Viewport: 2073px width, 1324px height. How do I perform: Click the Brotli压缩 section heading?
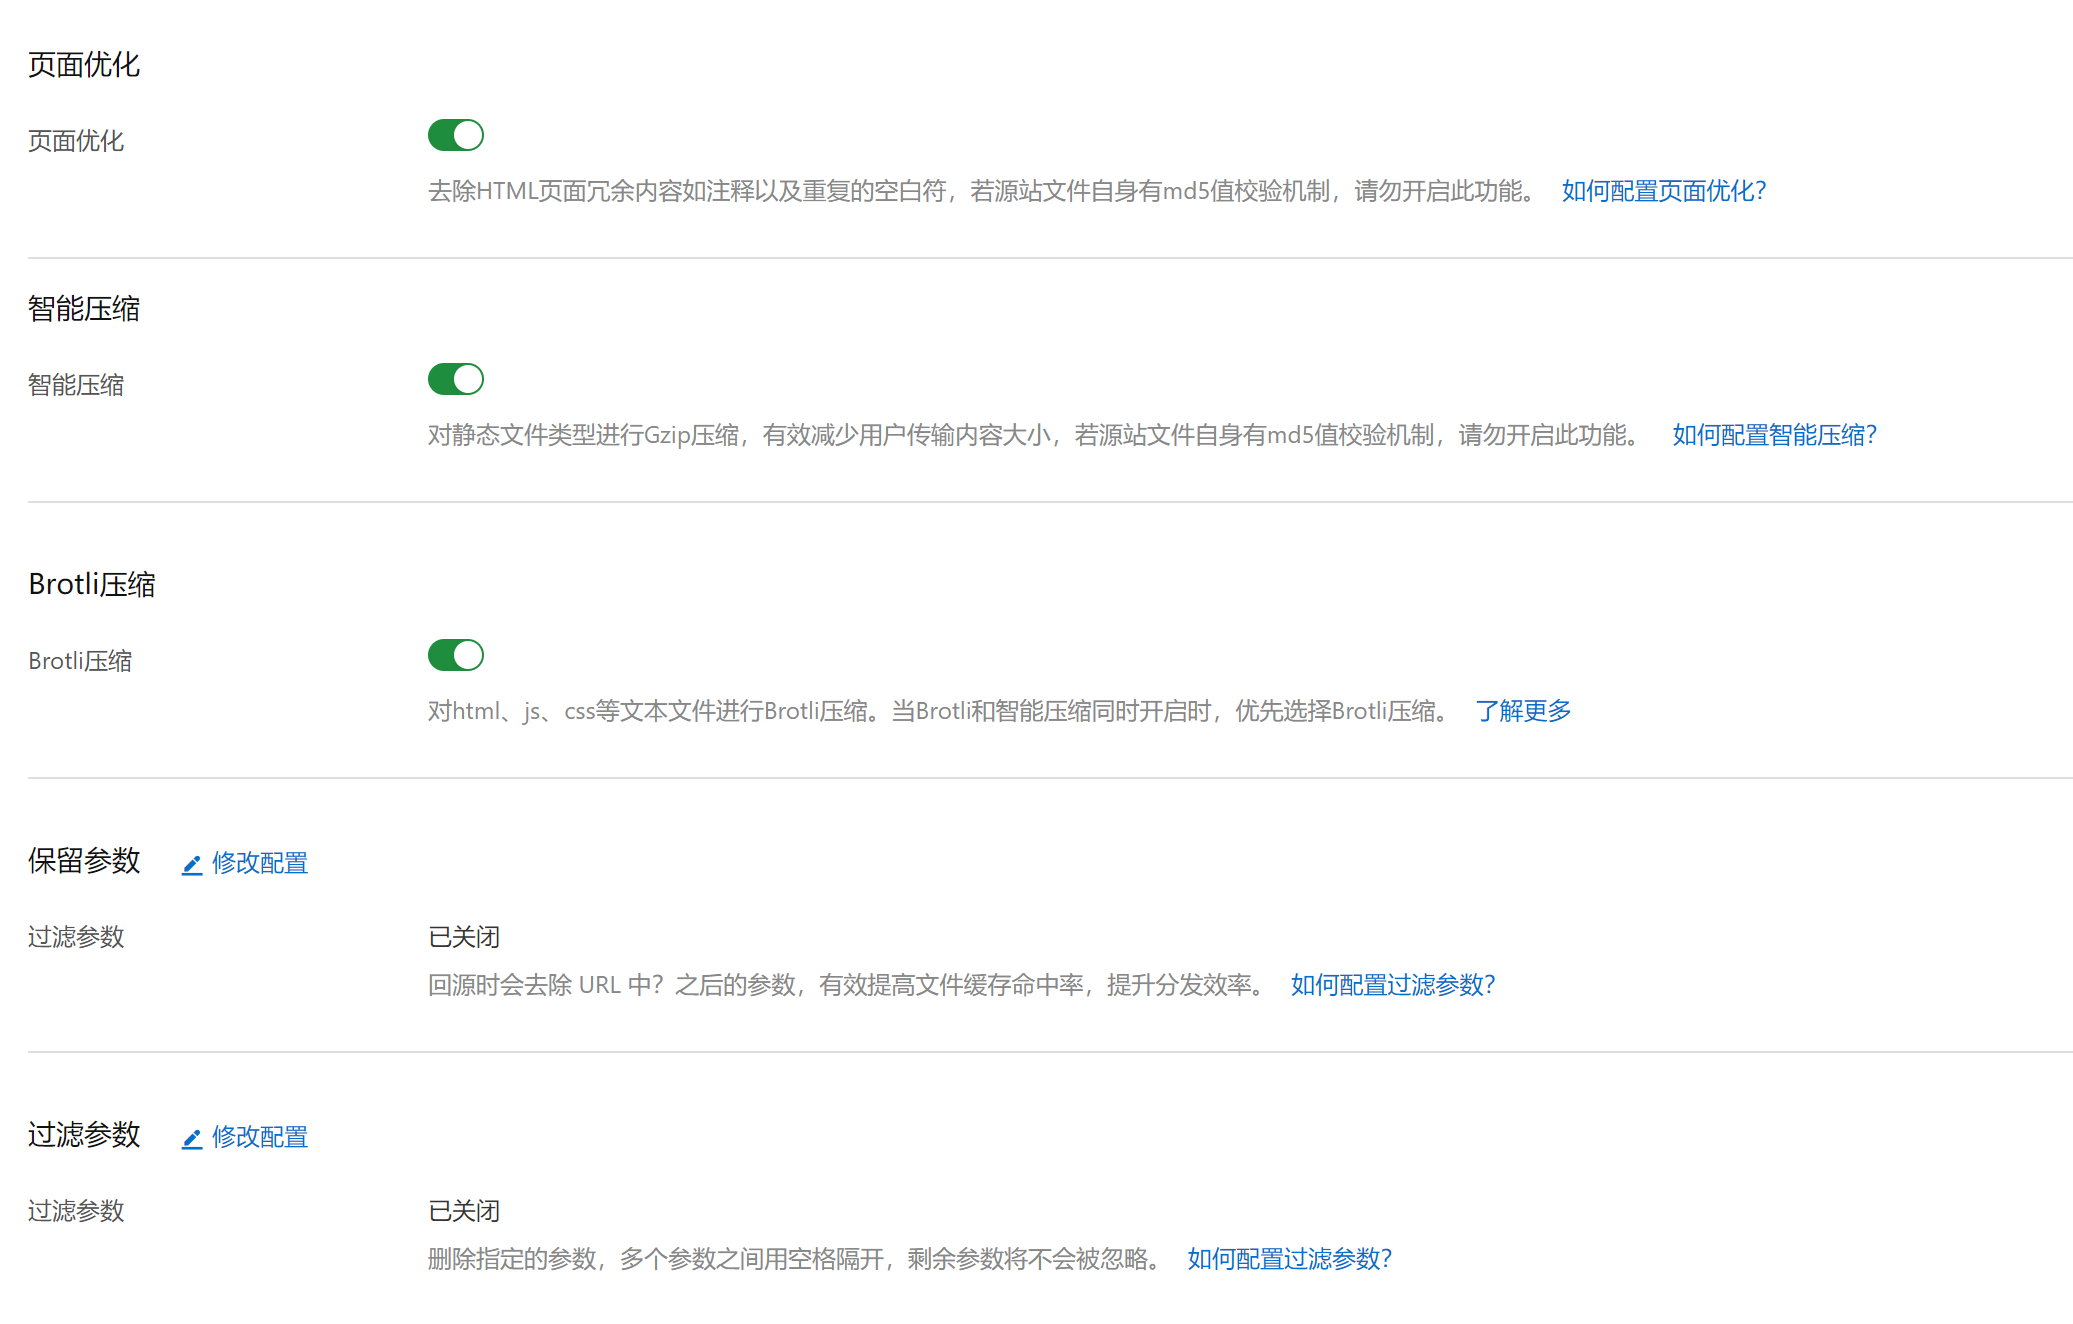pyautogui.click(x=92, y=584)
